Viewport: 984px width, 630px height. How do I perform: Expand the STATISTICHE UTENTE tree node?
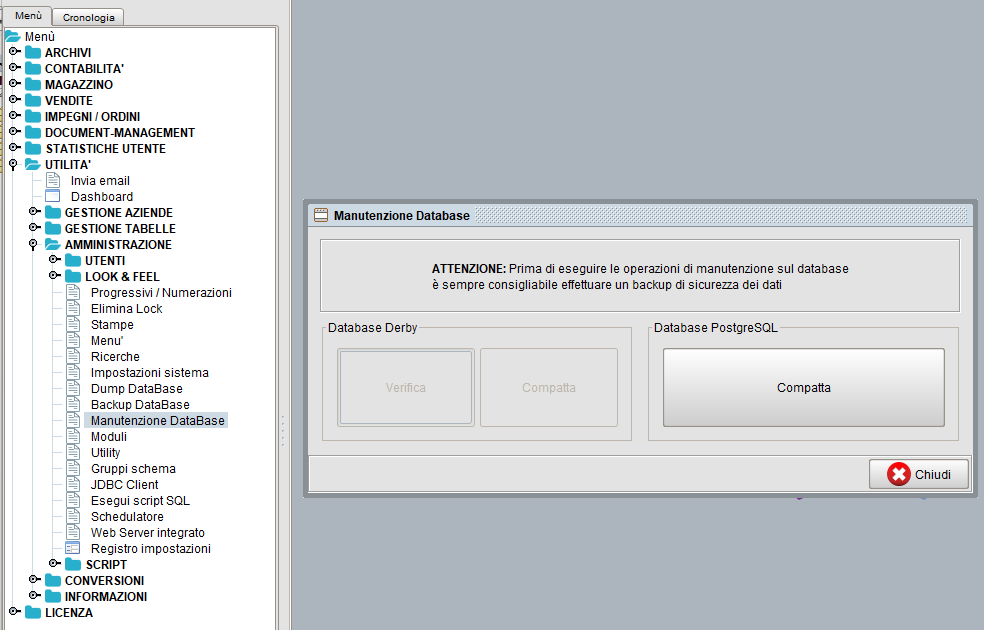click(x=14, y=147)
